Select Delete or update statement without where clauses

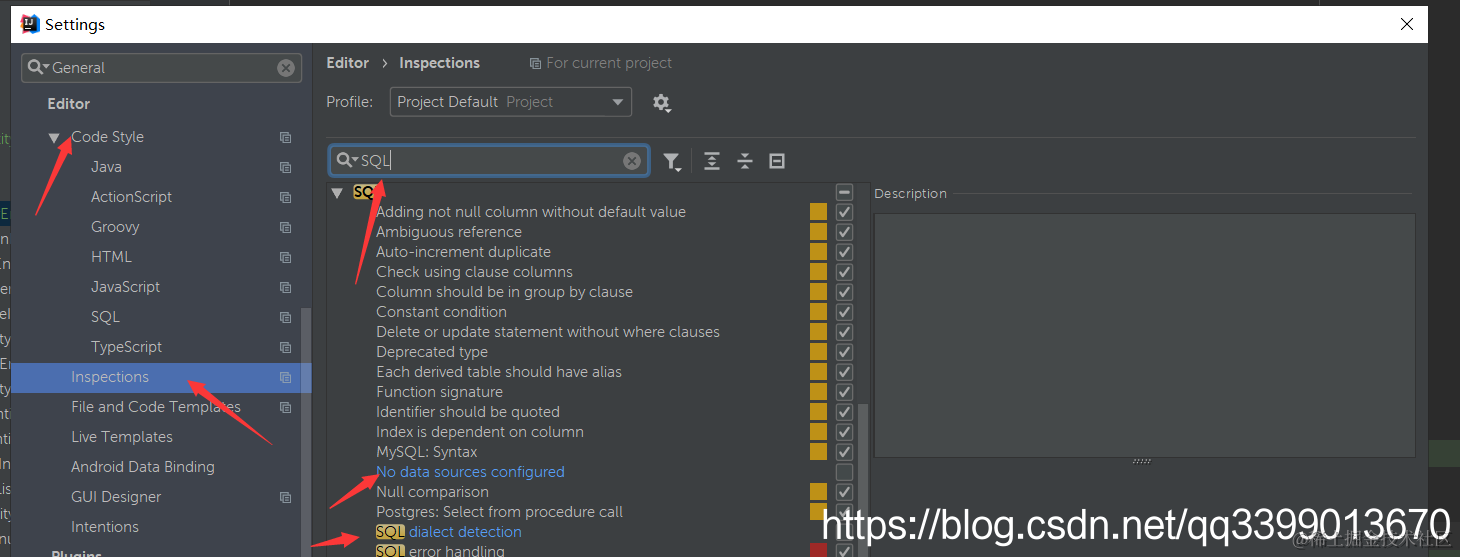click(x=548, y=332)
